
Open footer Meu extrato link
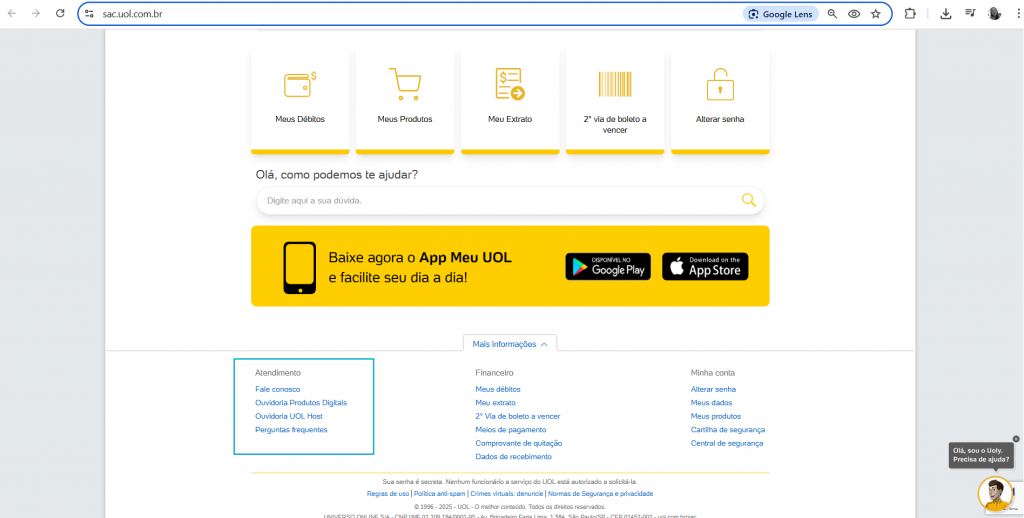[x=496, y=403]
